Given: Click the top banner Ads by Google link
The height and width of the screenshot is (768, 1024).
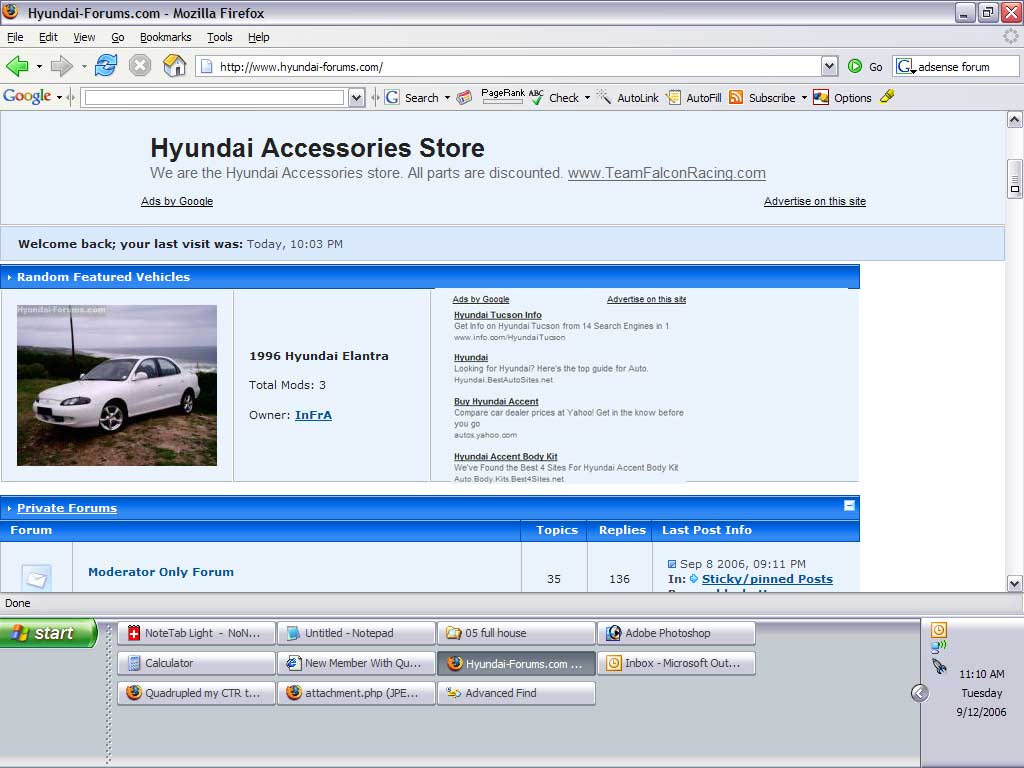Looking at the screenshot, I should [x=177, y=201].
